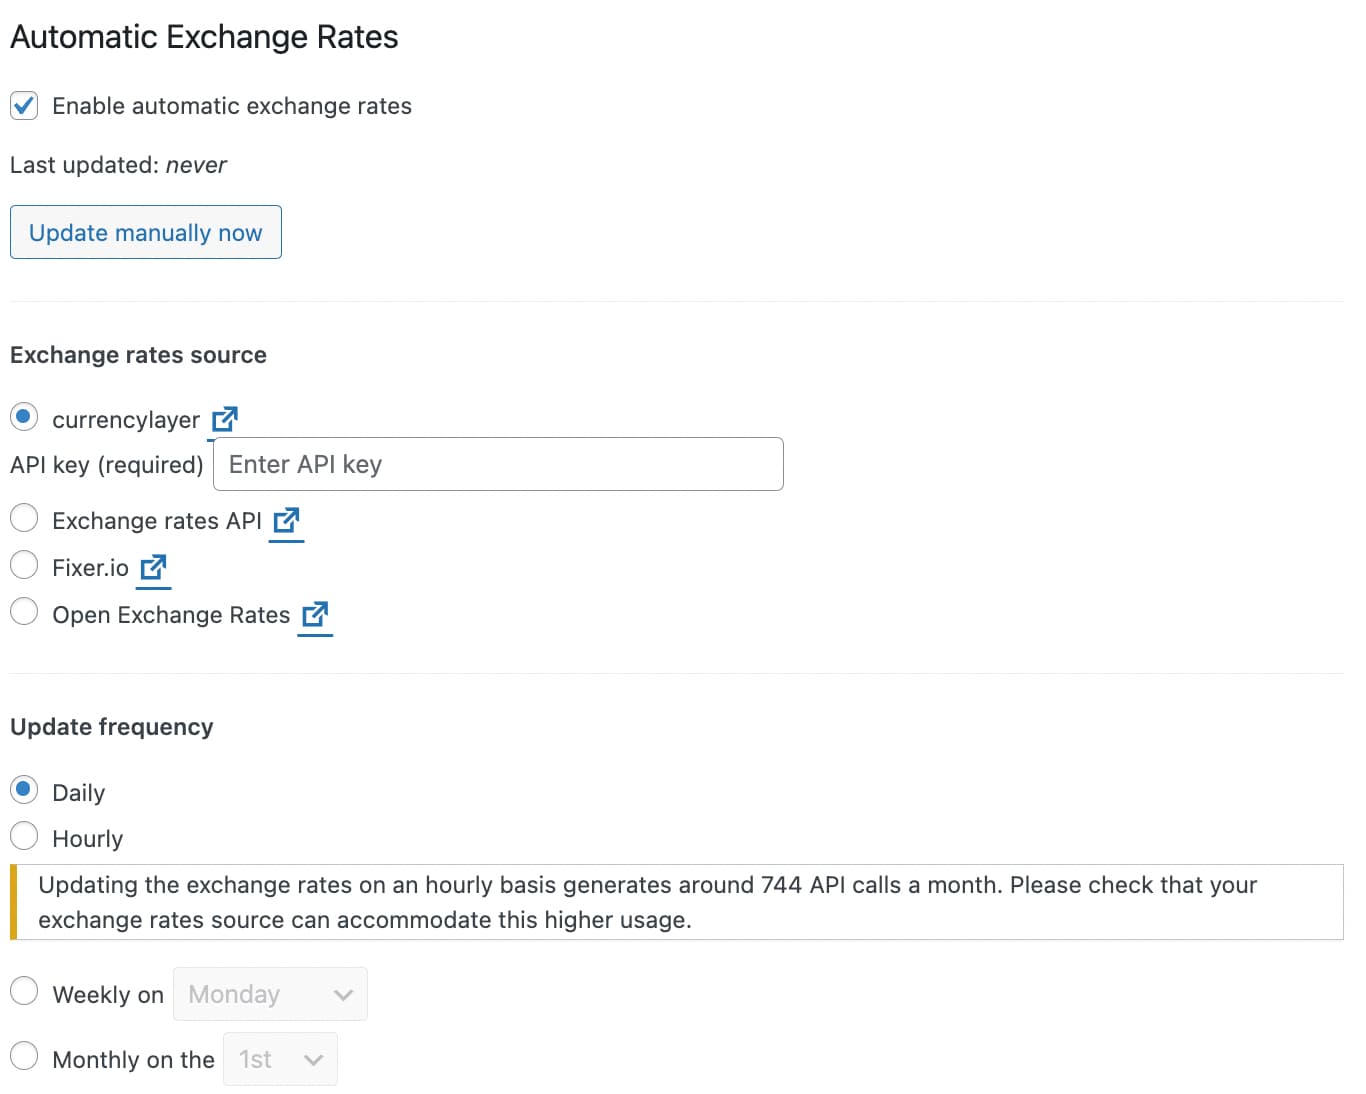Click inside the Enter API key field

(497, 463)
